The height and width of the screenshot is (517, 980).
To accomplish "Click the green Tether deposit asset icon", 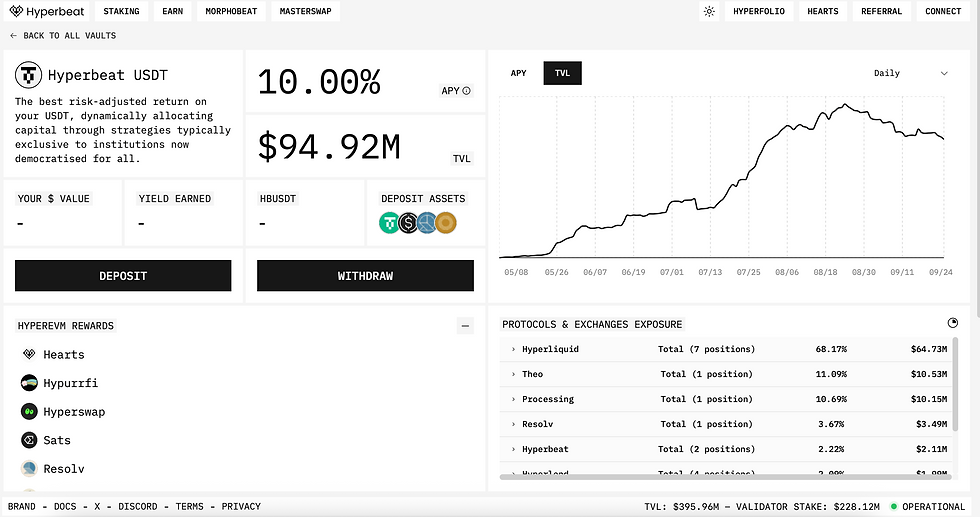I will 389,223.
